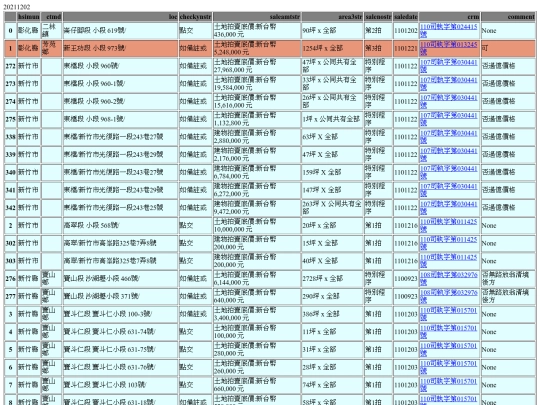Visit the crm link in row 6
The width and height of the screenshot is (540, 405).
coord(449,367)
